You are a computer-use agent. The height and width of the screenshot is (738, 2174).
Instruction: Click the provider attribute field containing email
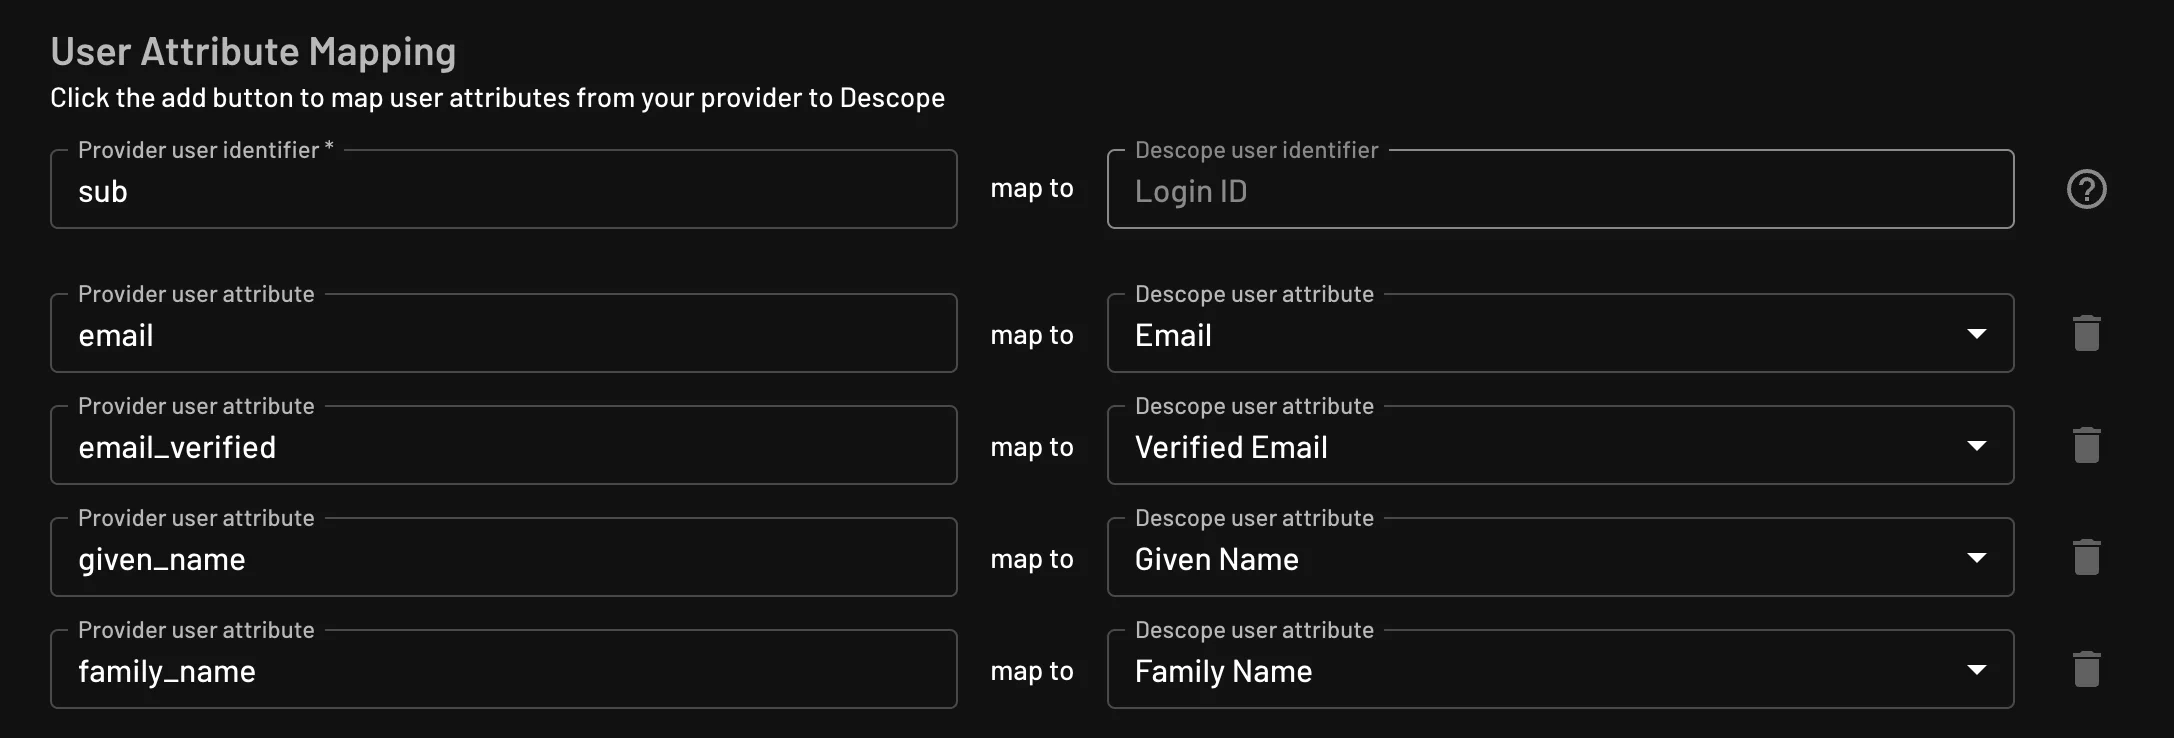point(503,335)
